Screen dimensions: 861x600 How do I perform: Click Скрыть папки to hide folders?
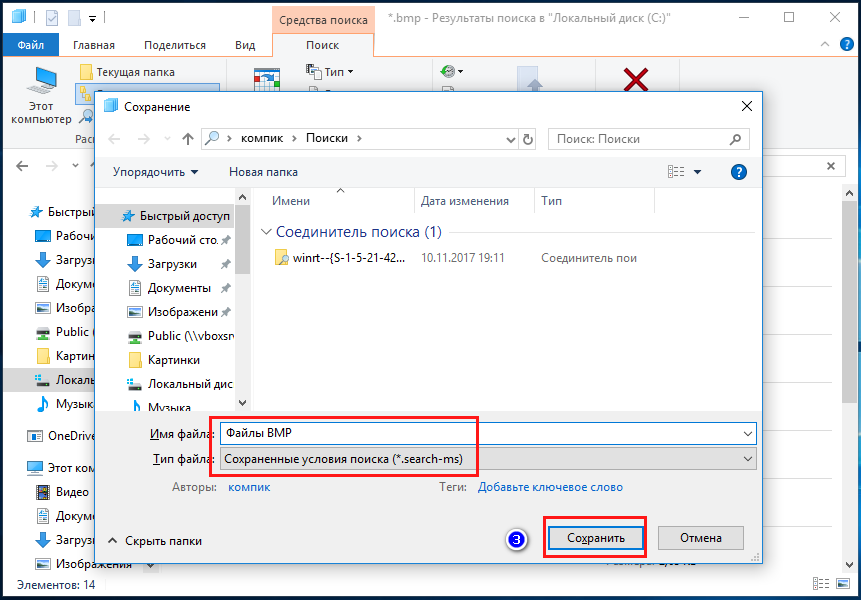[x=155, y=541]
